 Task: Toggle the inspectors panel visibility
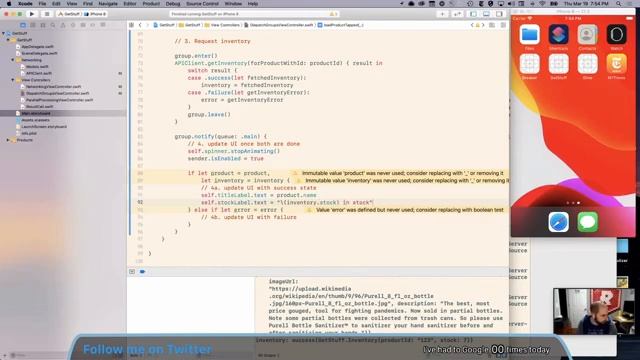point(499,14)
